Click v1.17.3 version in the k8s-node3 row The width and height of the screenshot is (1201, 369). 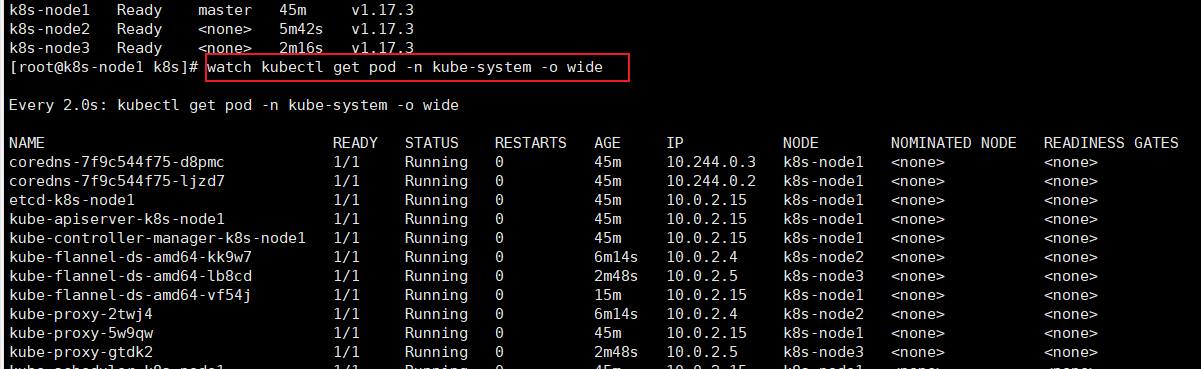(x=382, y=48)
